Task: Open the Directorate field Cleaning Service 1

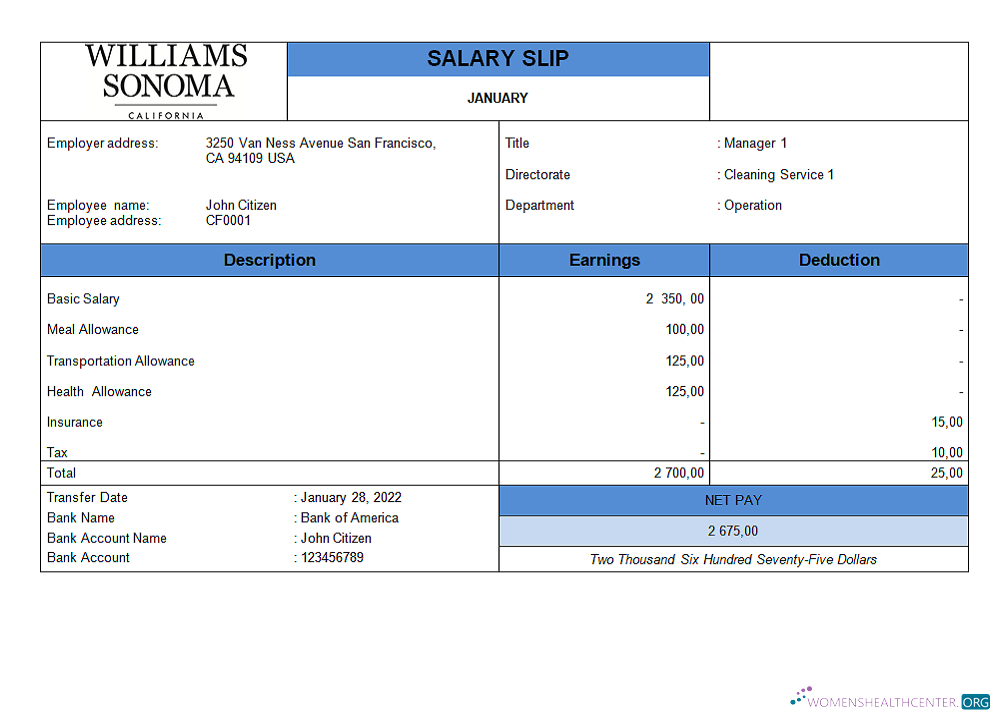Action: click(x=776, y=174)
